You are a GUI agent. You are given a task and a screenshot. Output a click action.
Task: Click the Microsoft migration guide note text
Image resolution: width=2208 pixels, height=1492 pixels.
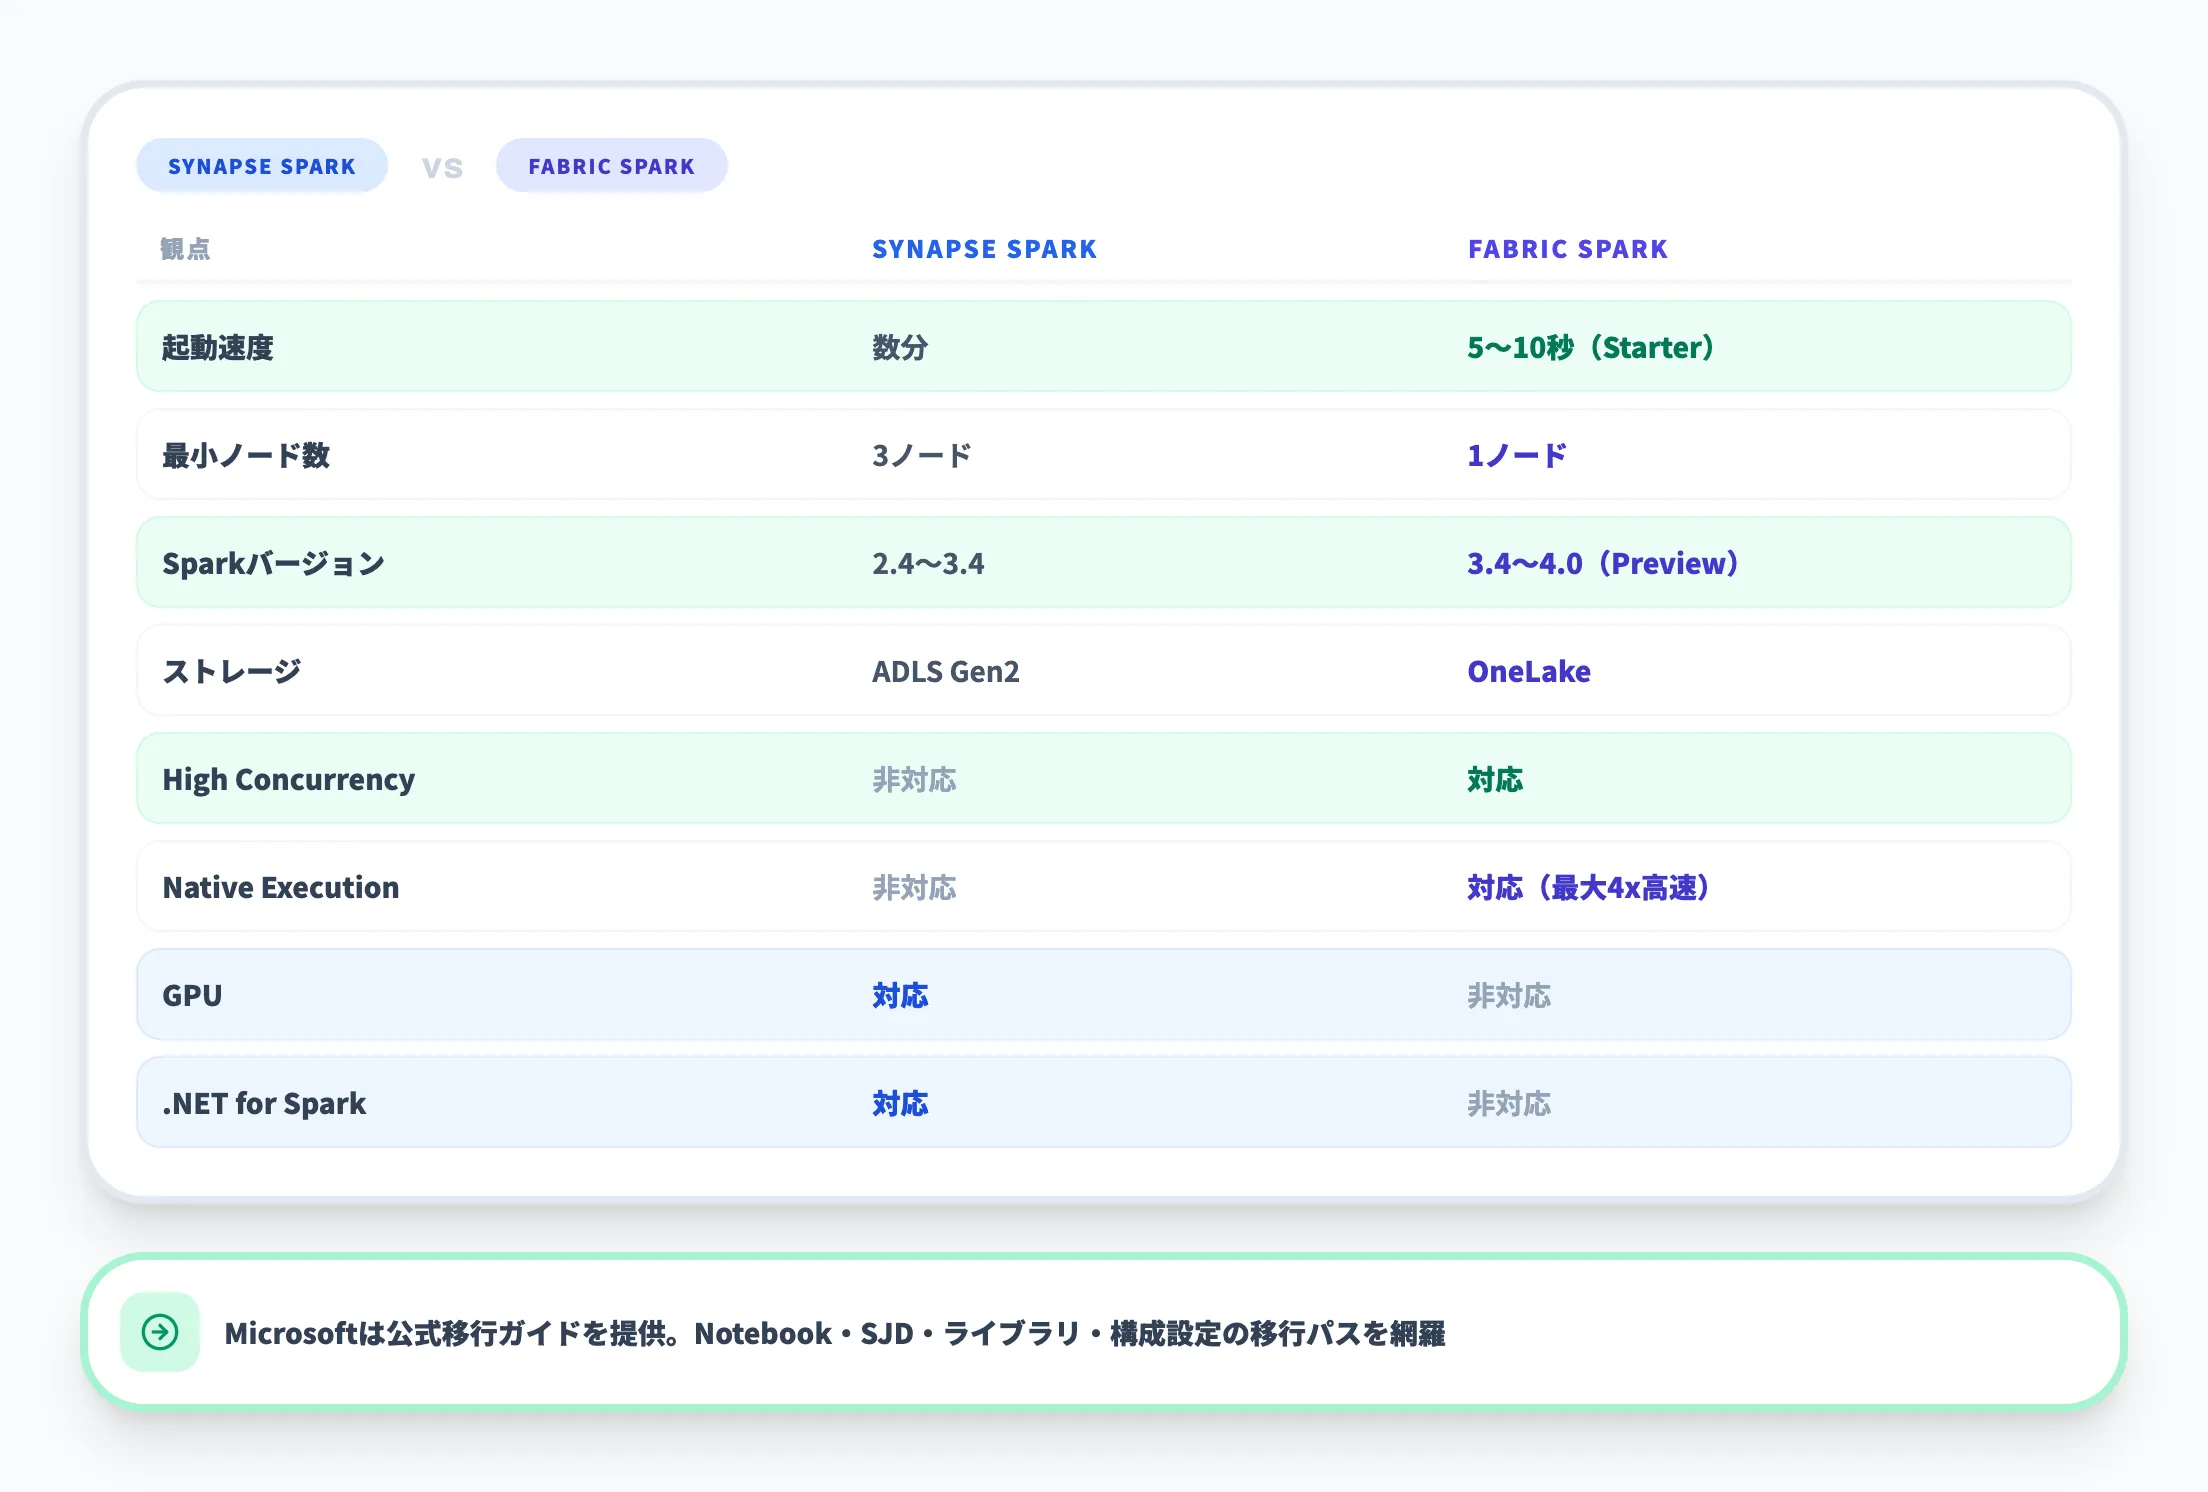click(838, 1333)
